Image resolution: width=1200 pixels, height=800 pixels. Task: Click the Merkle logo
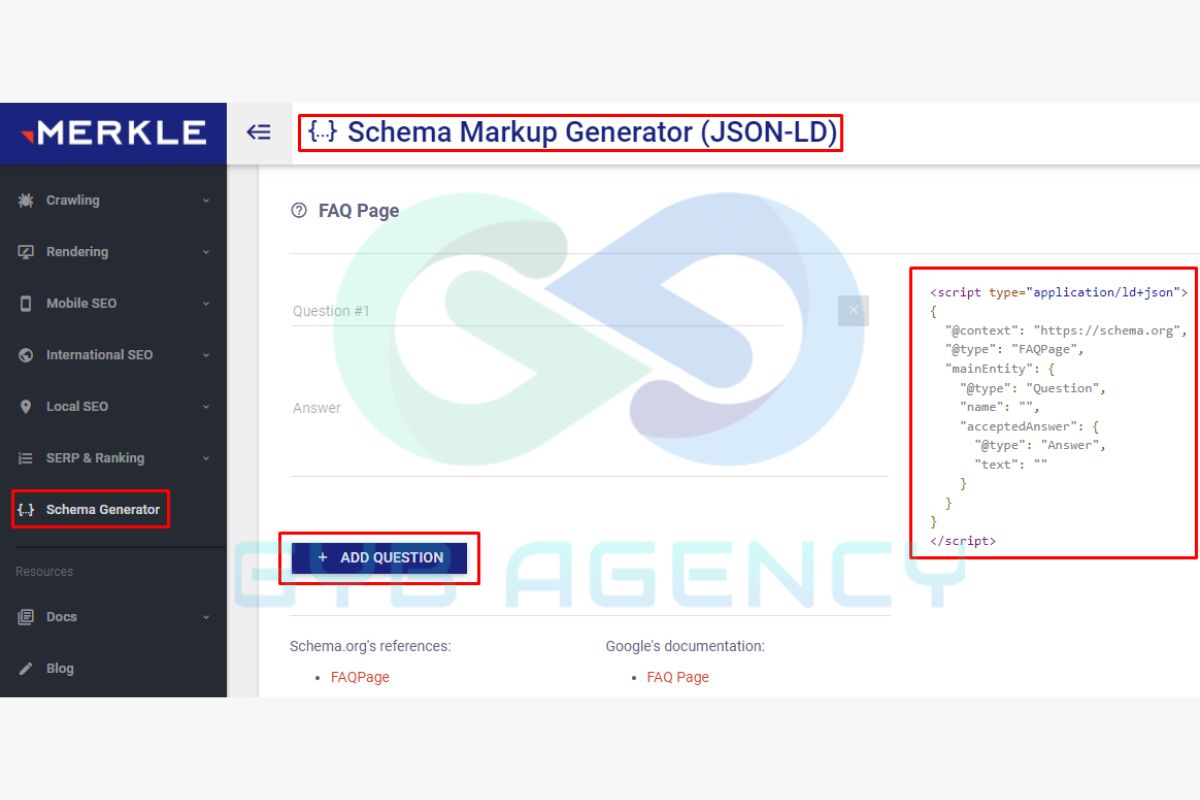click(x=113, y=133)
